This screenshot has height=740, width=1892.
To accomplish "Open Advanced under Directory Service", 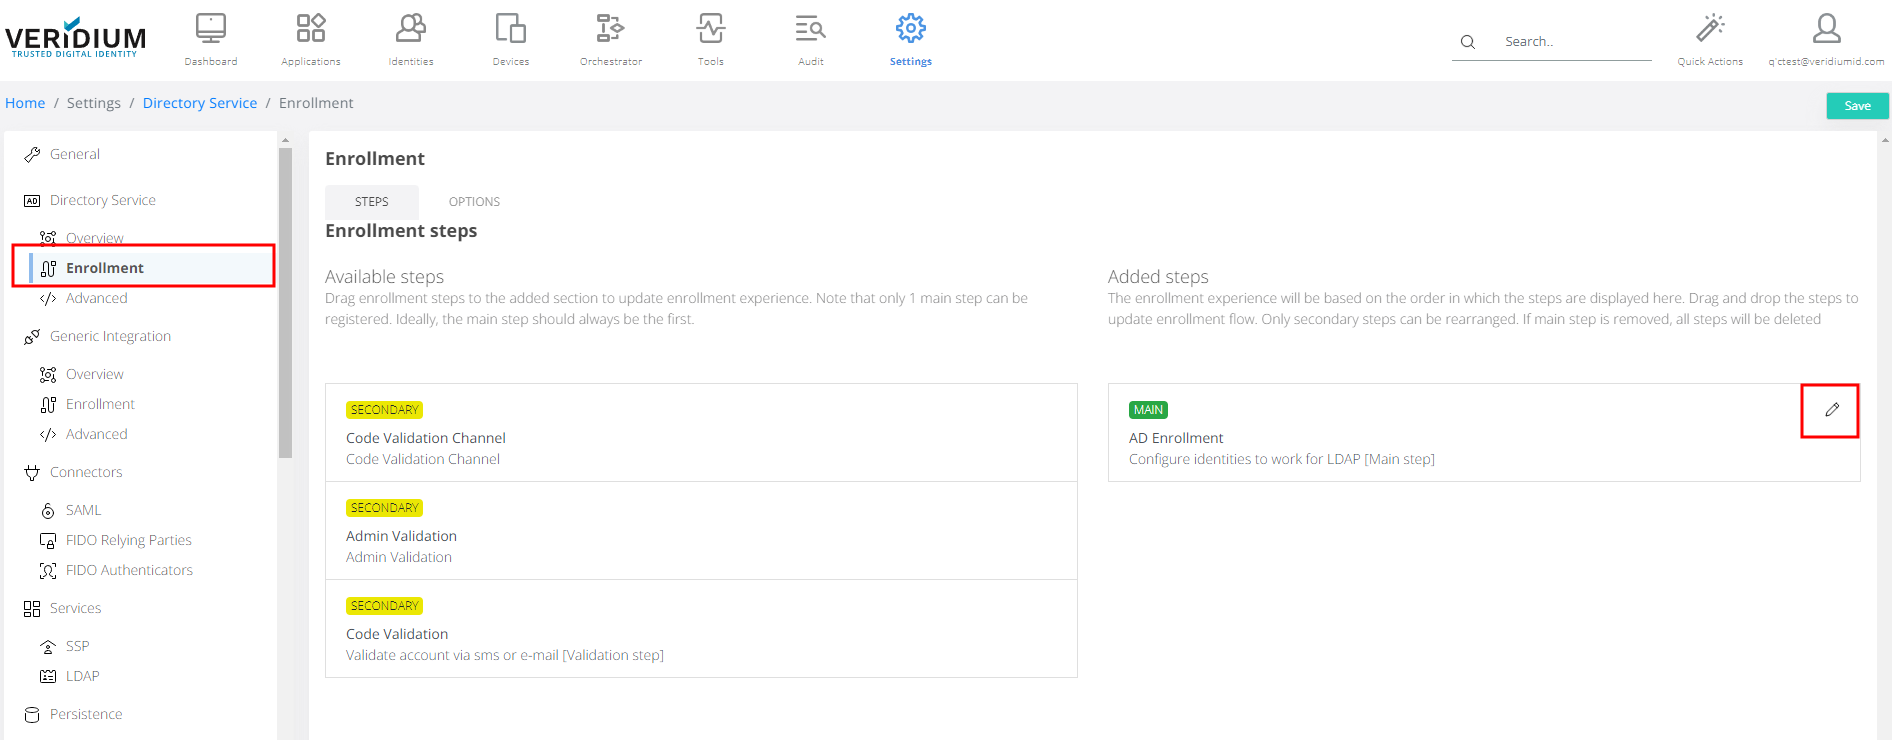I will point(97,298).
